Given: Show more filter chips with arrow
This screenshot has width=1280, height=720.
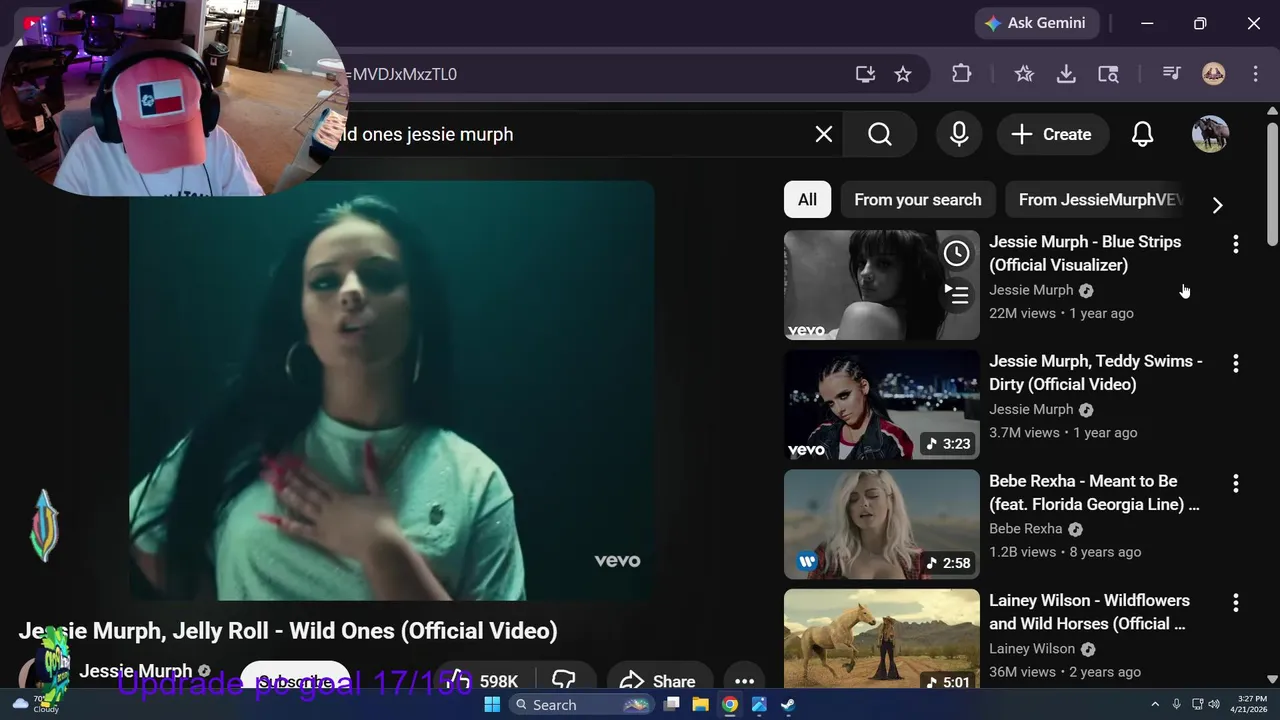Looking at the screenshot, I should click(x=1217, y=205).
